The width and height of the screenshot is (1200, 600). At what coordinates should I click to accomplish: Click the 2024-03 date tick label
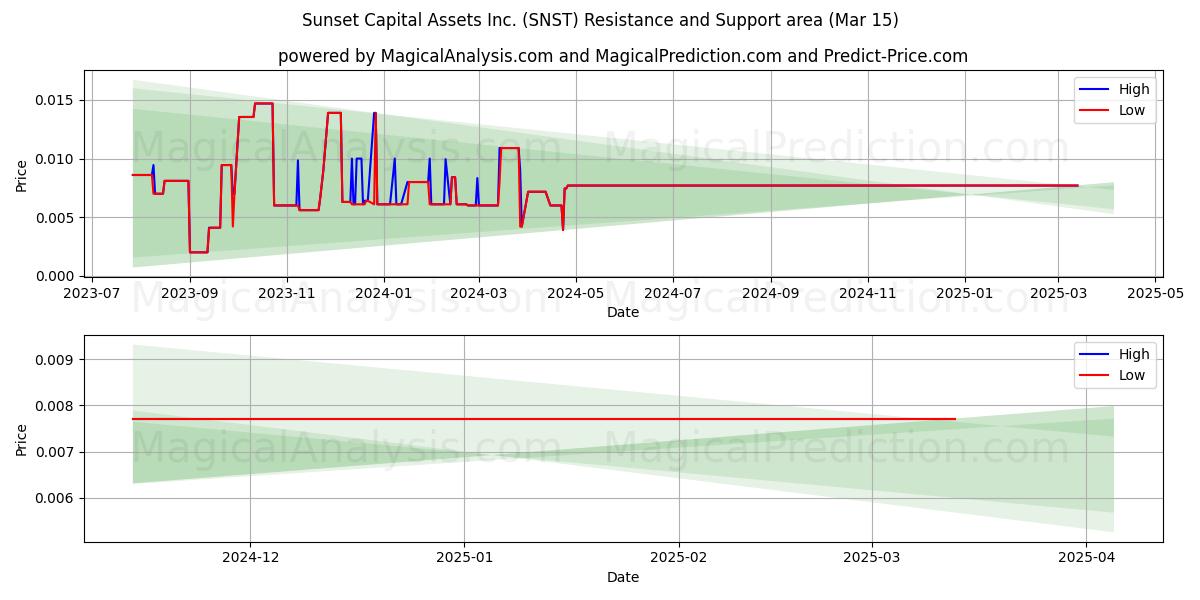tap(478, 295)
